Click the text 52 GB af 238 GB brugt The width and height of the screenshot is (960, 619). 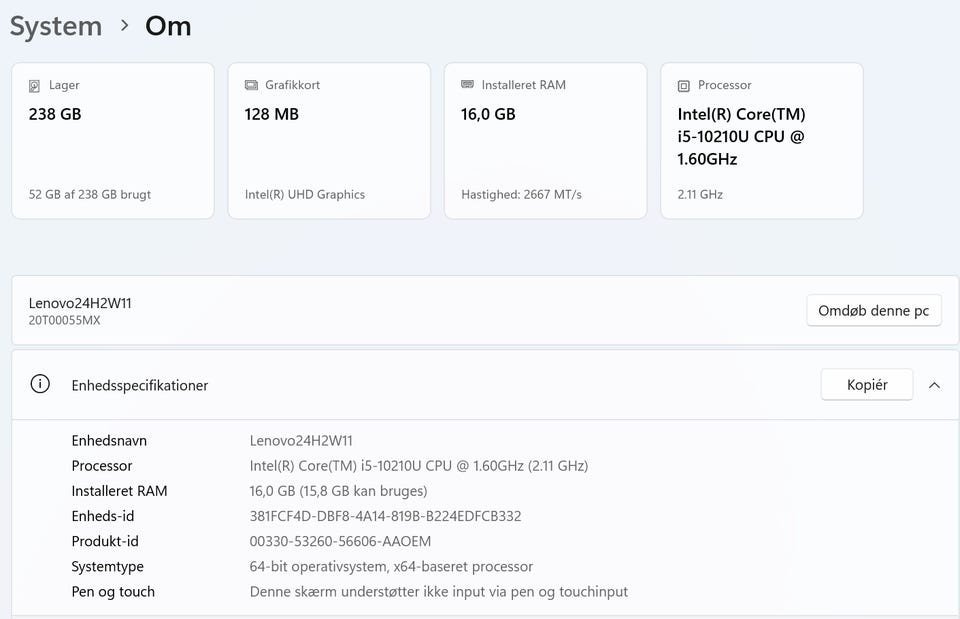click(x=90, y=194)
